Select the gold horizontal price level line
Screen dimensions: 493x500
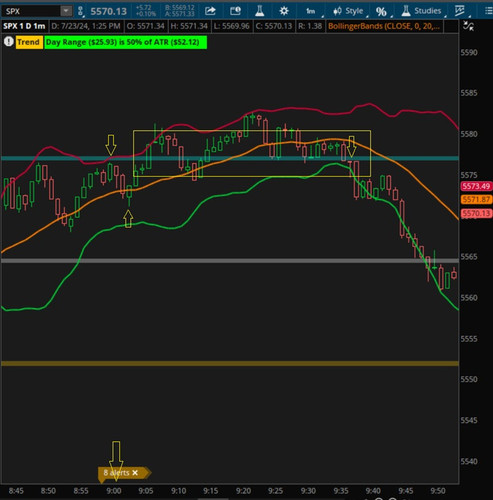tap(230, 364)
